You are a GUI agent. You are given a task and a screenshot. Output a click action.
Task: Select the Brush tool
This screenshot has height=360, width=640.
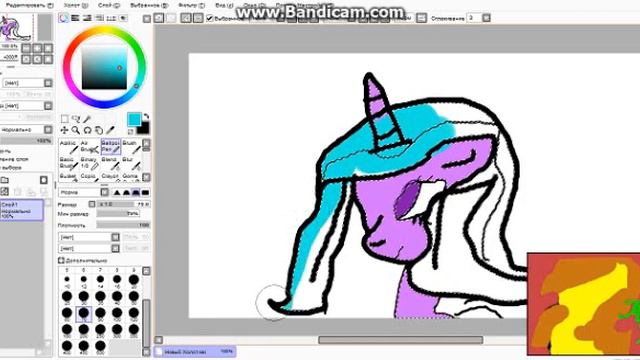pyautogui.click(x=131, y=146)
